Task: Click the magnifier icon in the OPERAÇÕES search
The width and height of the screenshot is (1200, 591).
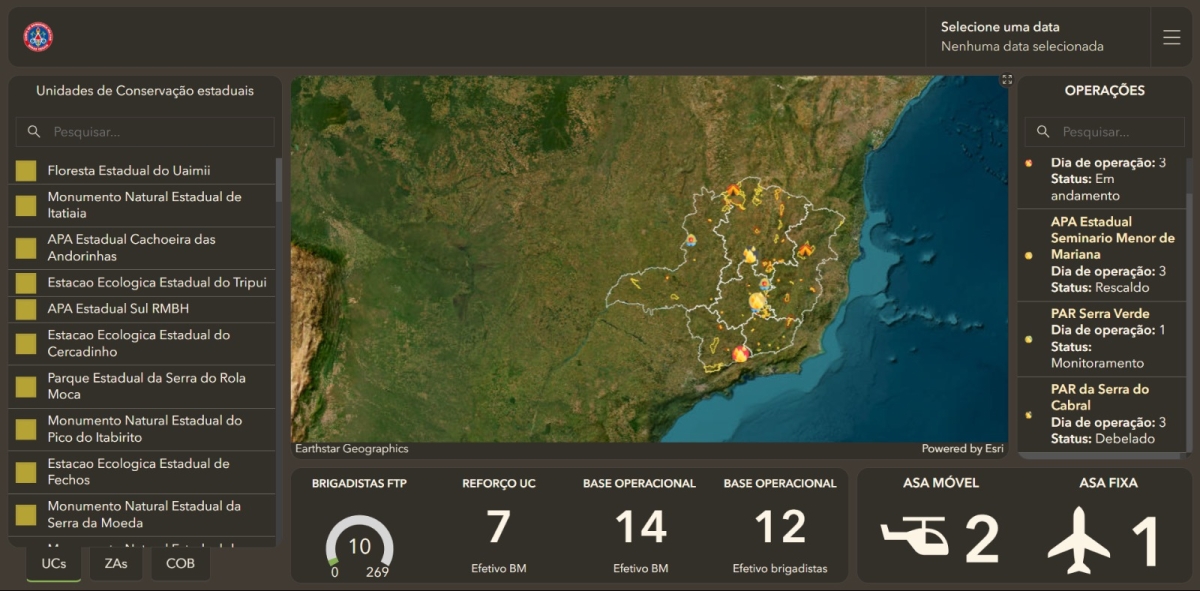Action: [1043, 132]
